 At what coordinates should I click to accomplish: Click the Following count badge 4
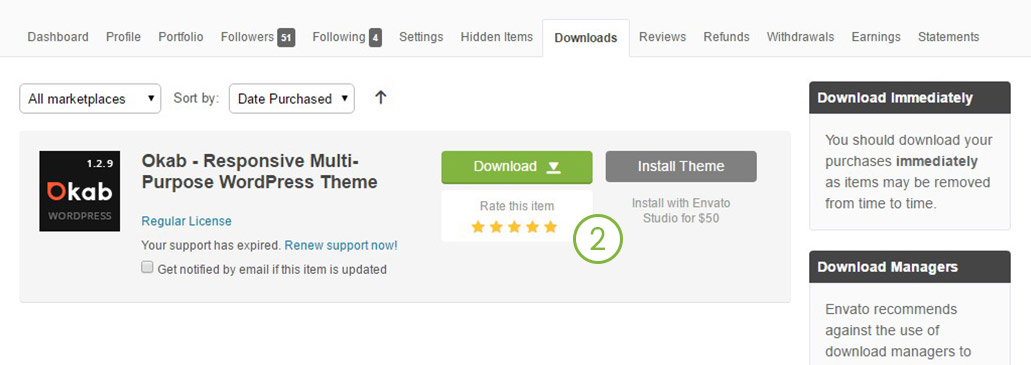pyautogui.click(x=375, y=38)
